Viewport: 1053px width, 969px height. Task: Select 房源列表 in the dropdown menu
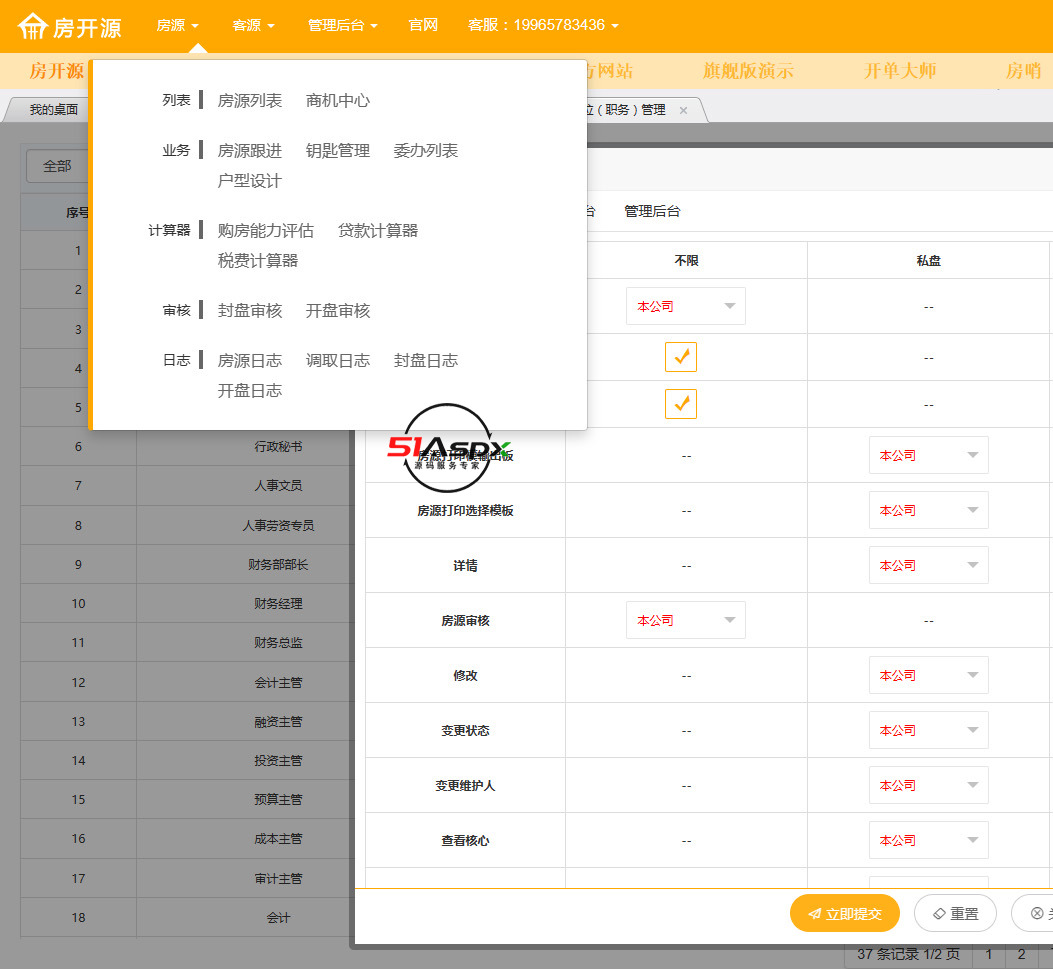(x=250, y=101)
